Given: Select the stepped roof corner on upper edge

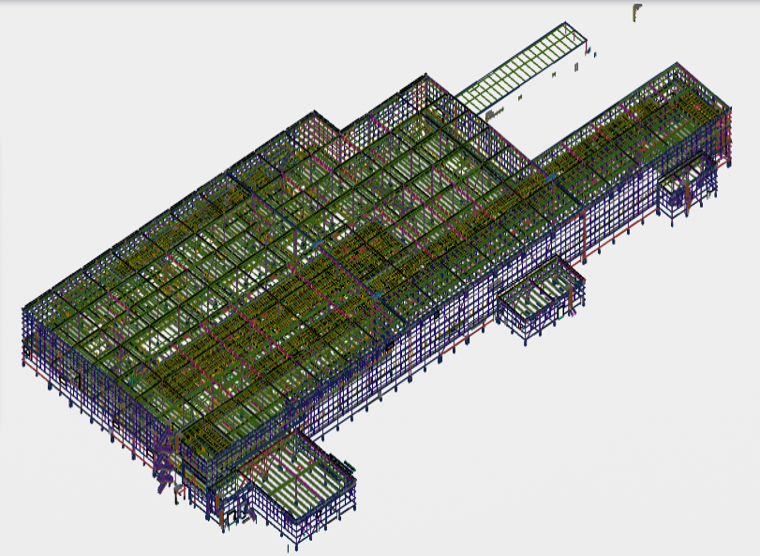Looking at the screenshot, I should click(347, 126).
